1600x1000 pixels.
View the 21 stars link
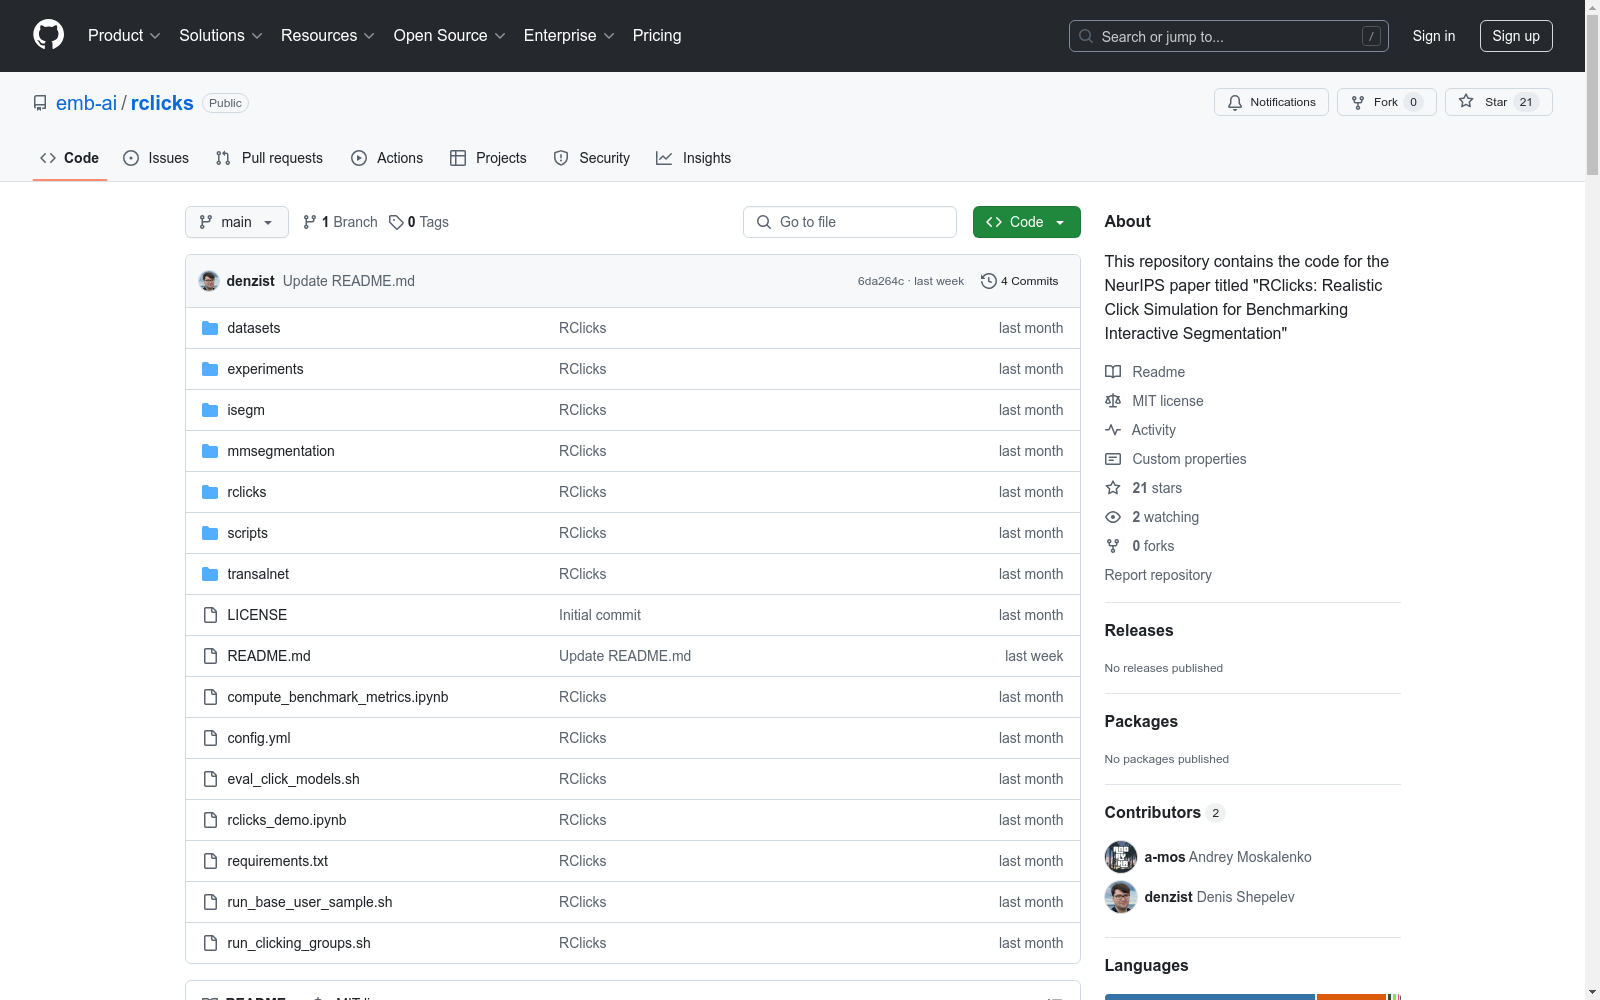1144,488
